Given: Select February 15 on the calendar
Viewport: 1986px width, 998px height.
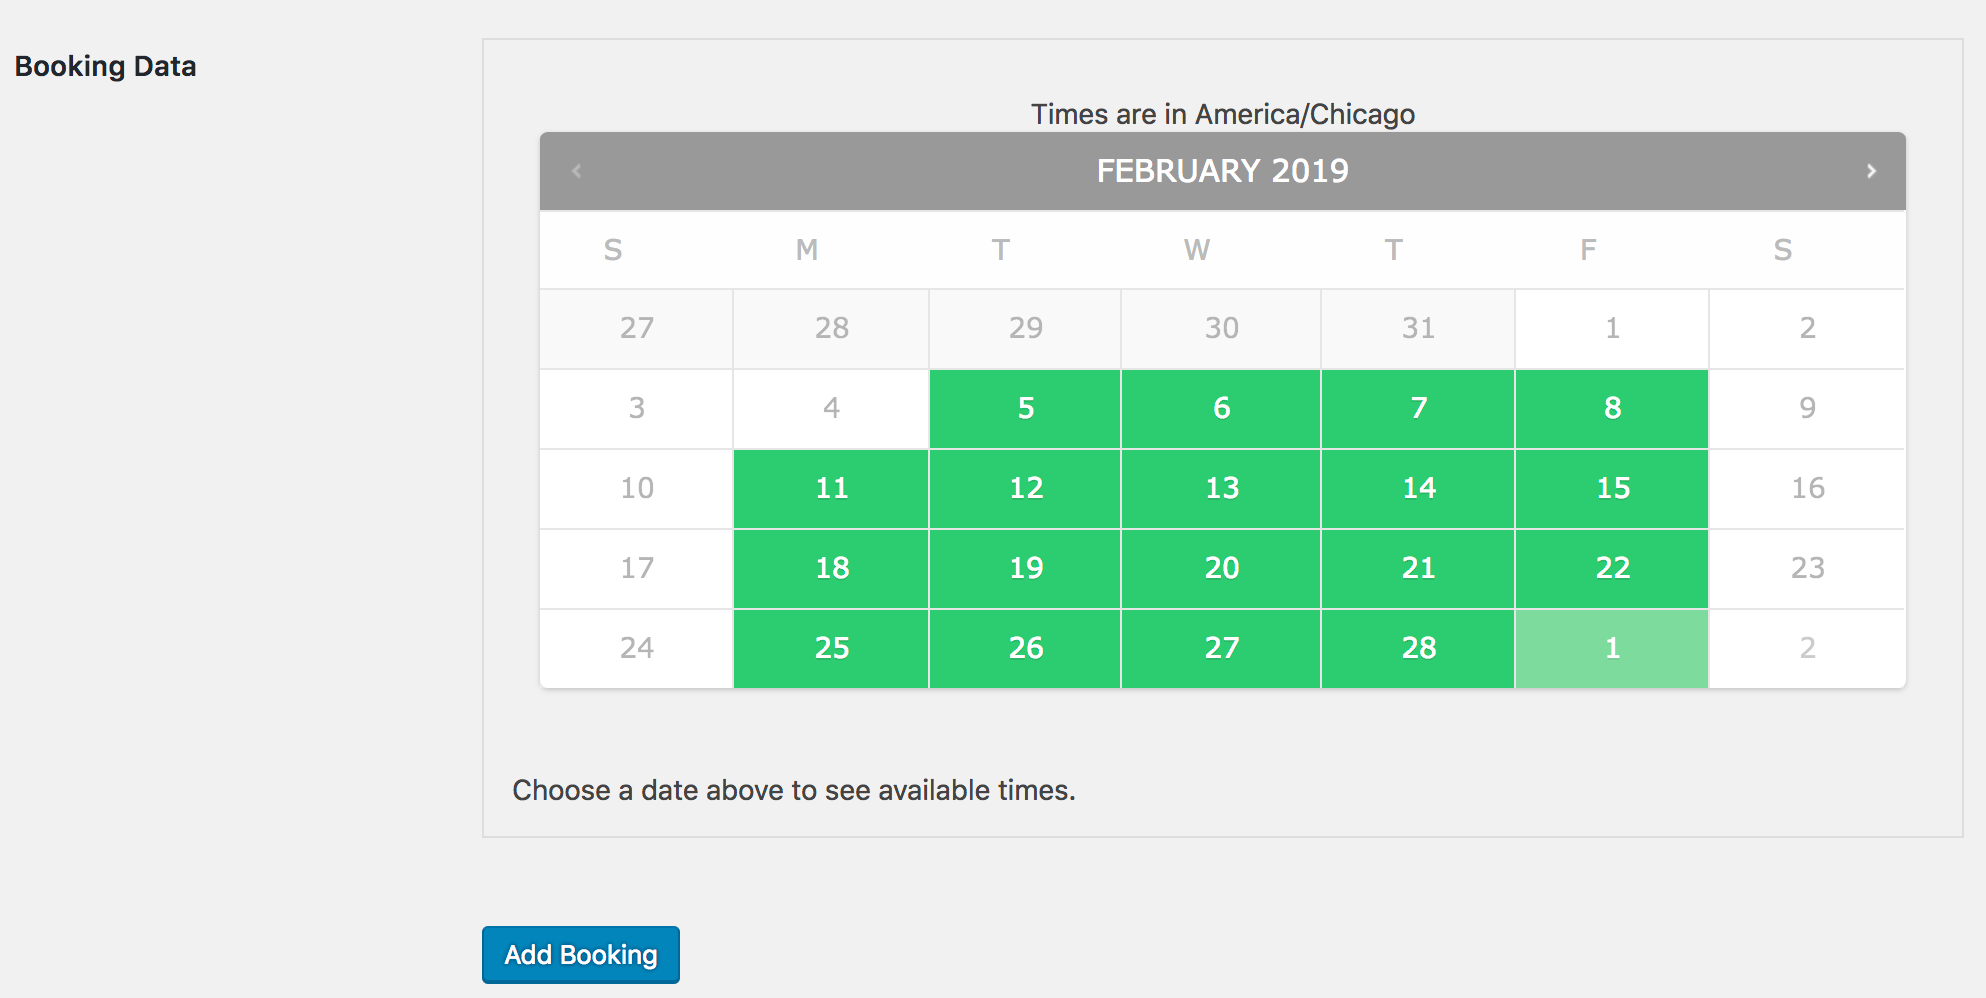Looking at the screenshot, I should click(1611, 488).
